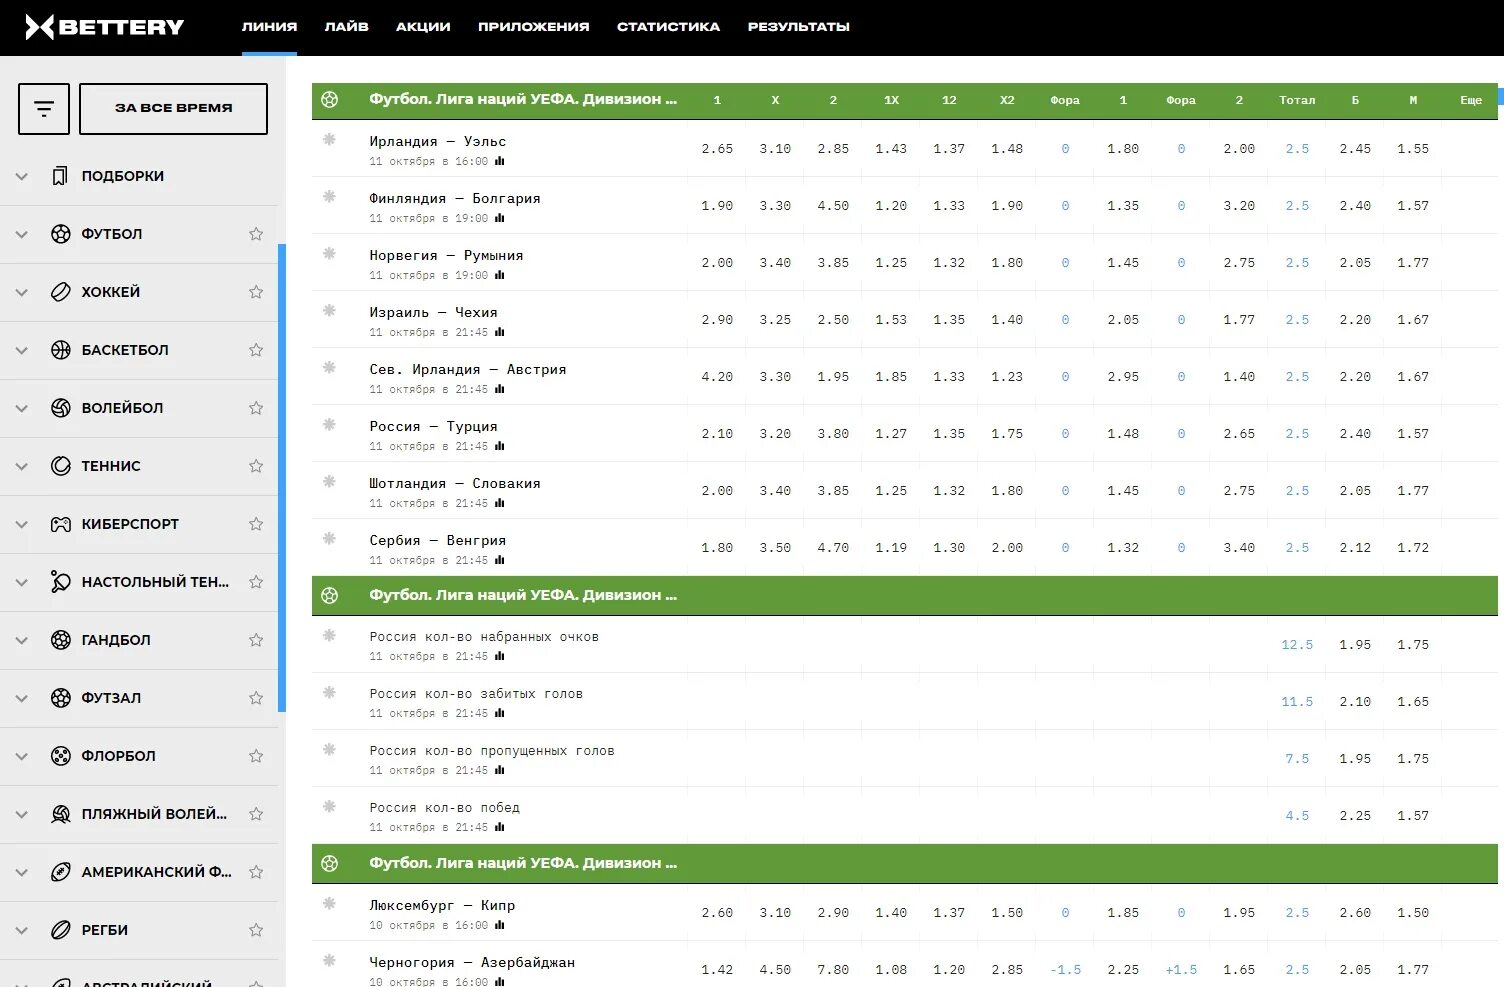The height and width of the screenshot is (987, 1504).
Task: Toggle favorite marker for Норвегия – Румыния match
Action: click(x=329, y=253)
